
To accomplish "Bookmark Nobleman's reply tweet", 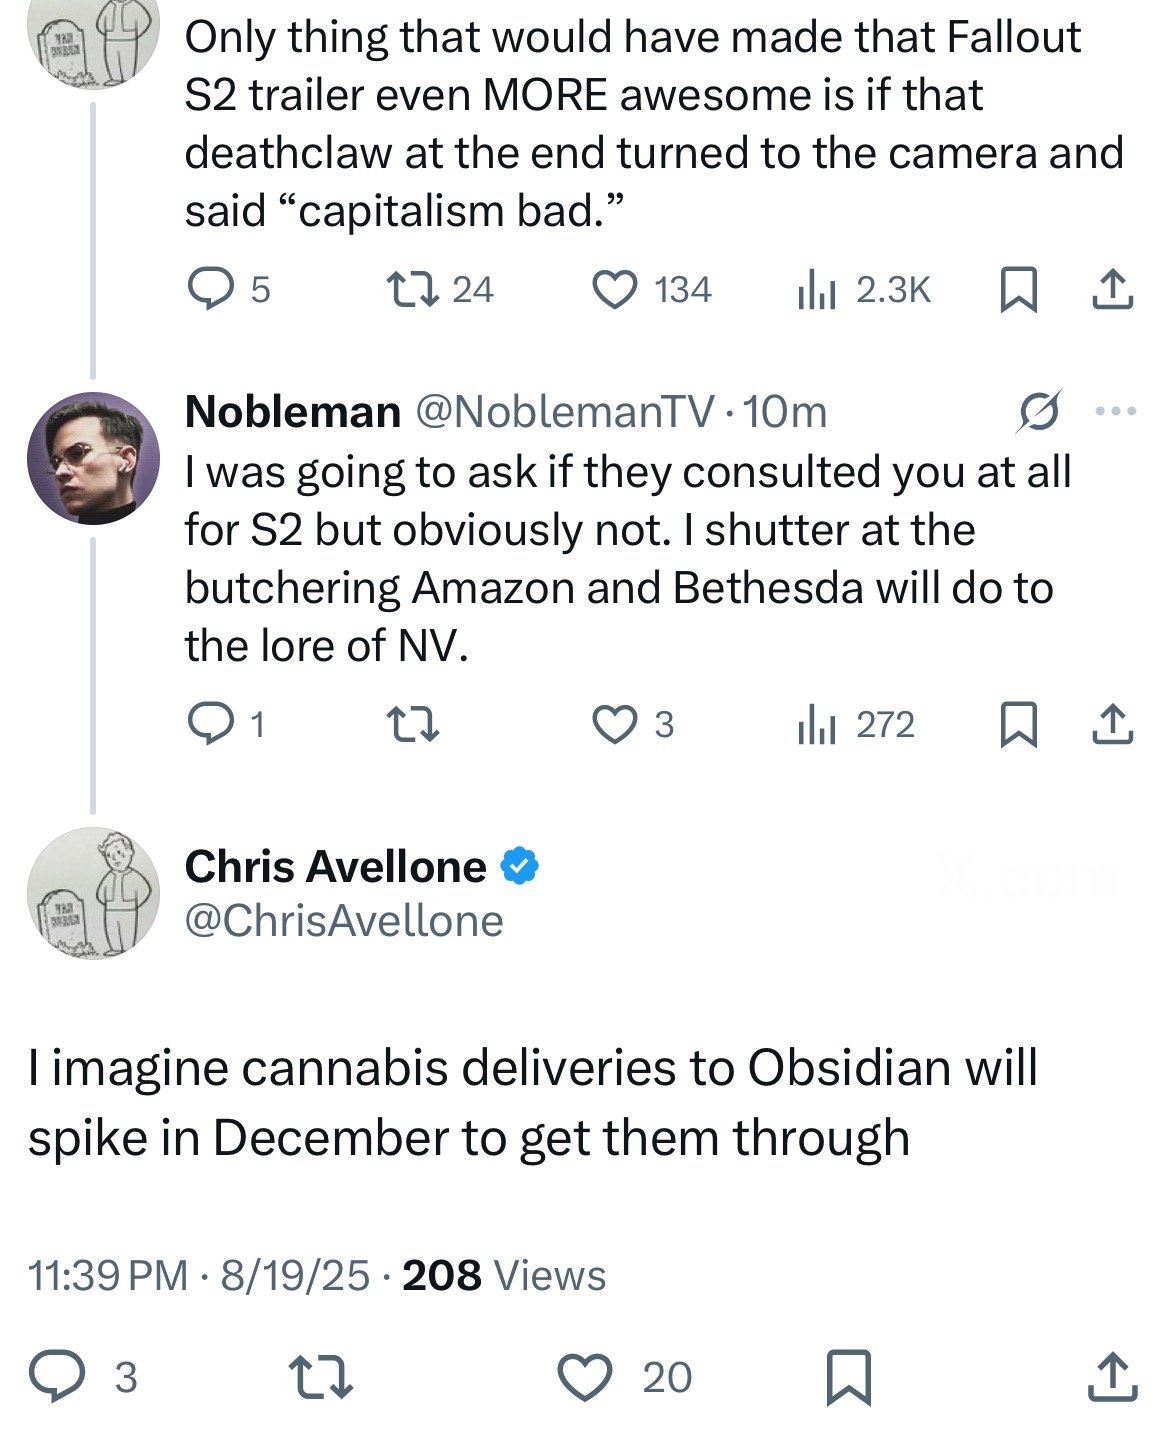I will coord(1018,725).
